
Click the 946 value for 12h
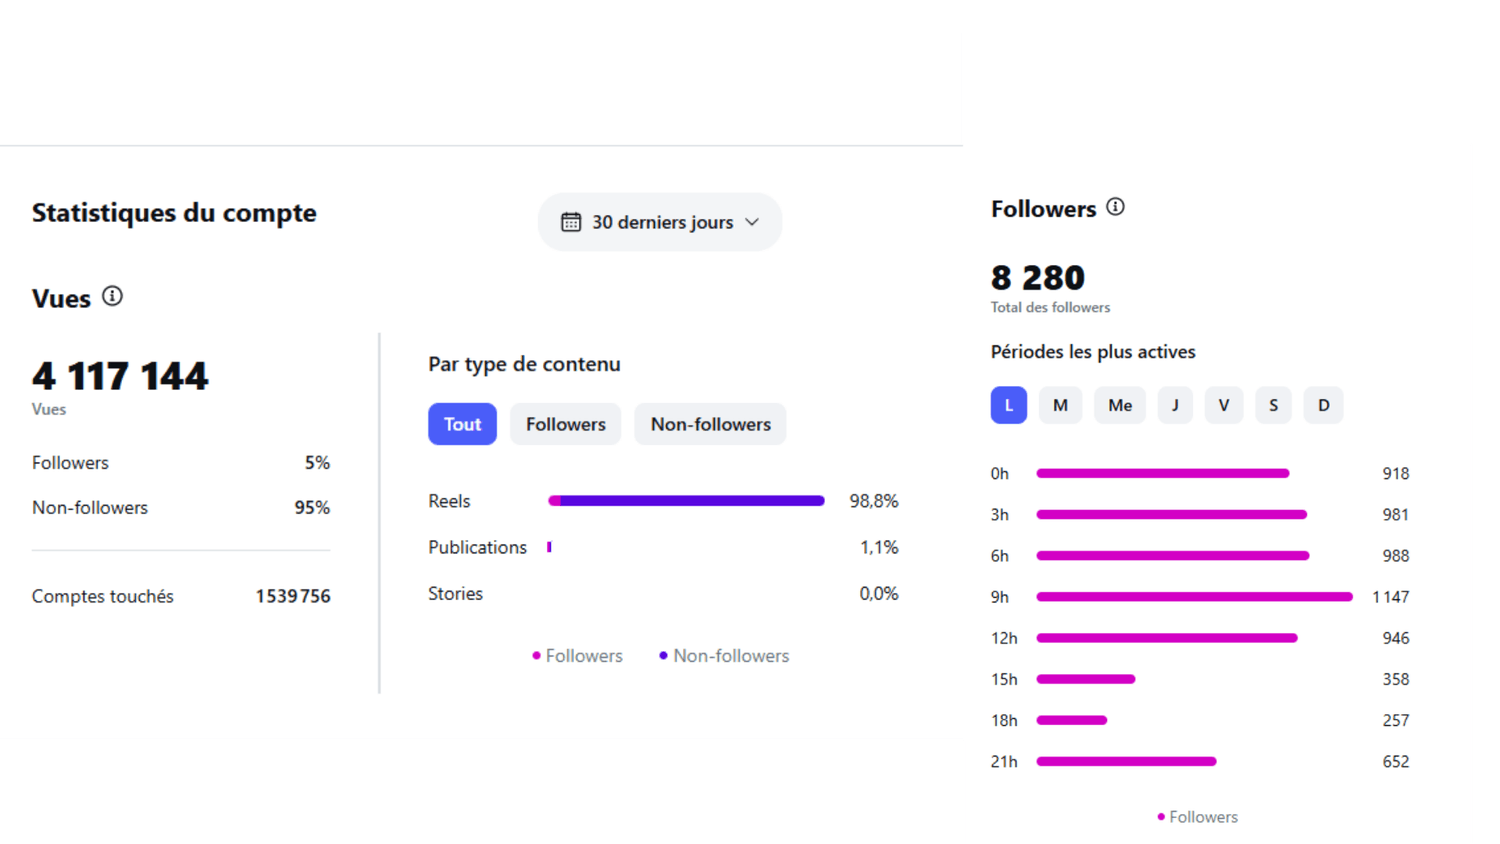(1396, 638)
